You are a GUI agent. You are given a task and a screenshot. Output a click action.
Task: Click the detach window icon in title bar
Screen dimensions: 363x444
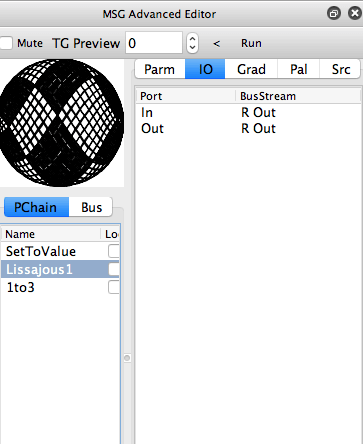pyautogui.click(x=334, y=14)
